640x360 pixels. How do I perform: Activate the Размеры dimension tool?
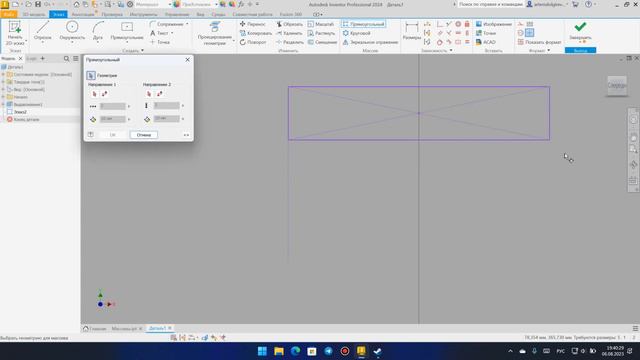411,31
